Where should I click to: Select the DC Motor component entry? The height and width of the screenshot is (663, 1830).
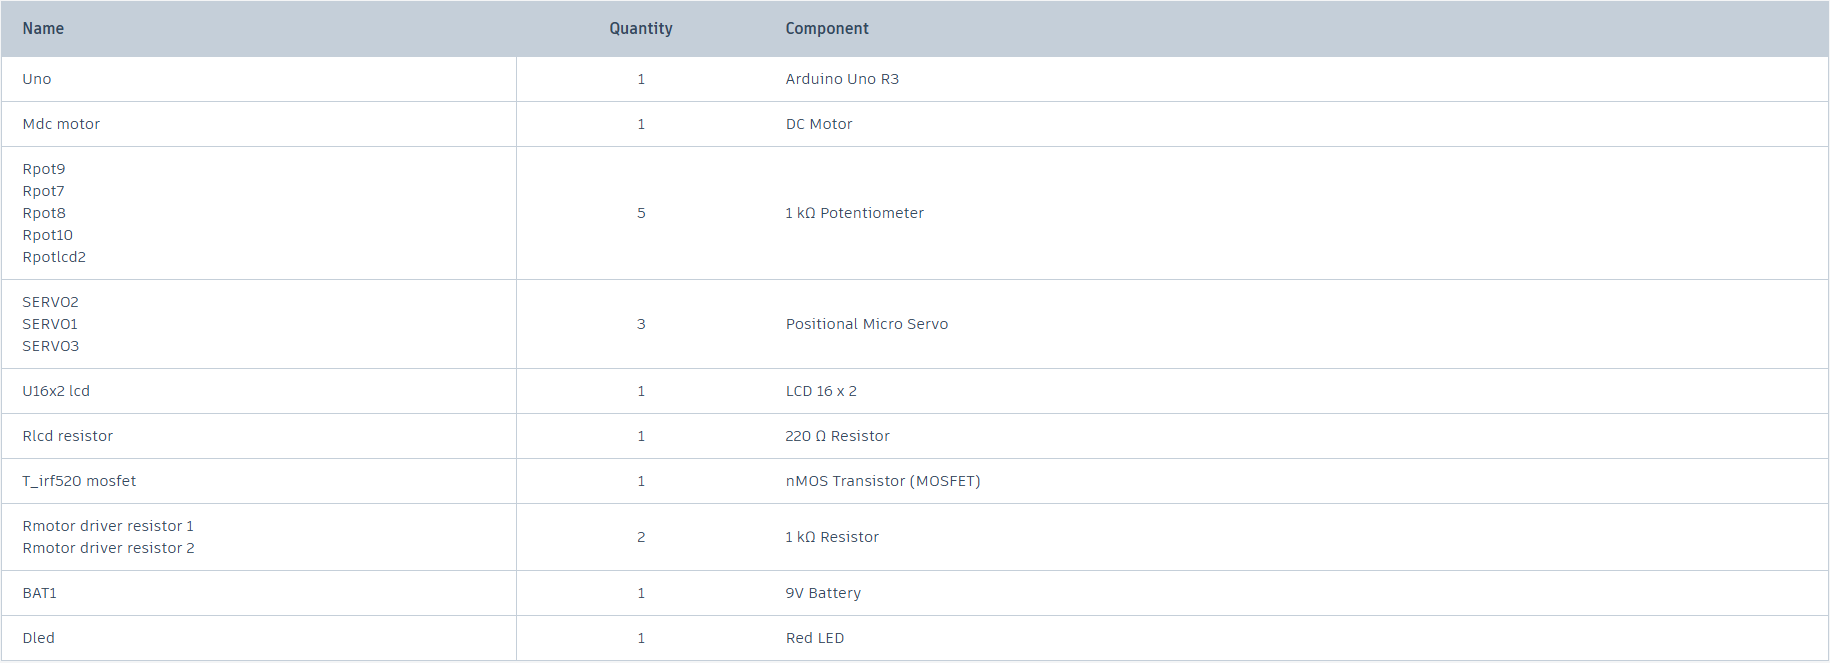click(819, 124)
